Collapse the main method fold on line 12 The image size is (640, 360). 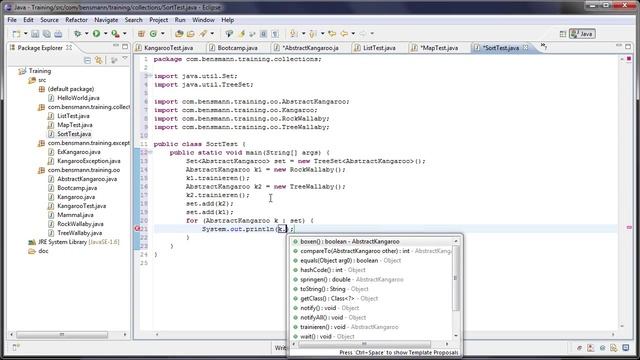(x=150, y=152)
